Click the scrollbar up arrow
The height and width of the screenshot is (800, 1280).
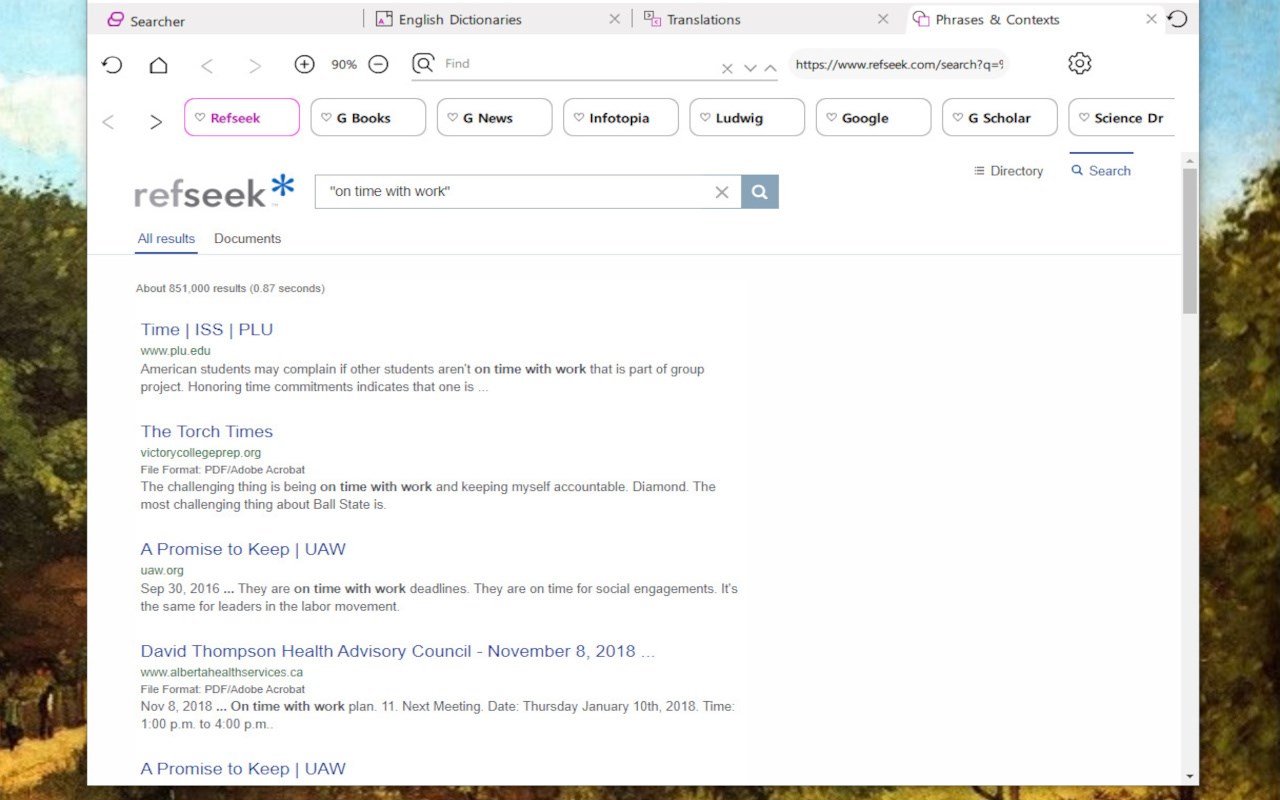tap(1189, 160)
